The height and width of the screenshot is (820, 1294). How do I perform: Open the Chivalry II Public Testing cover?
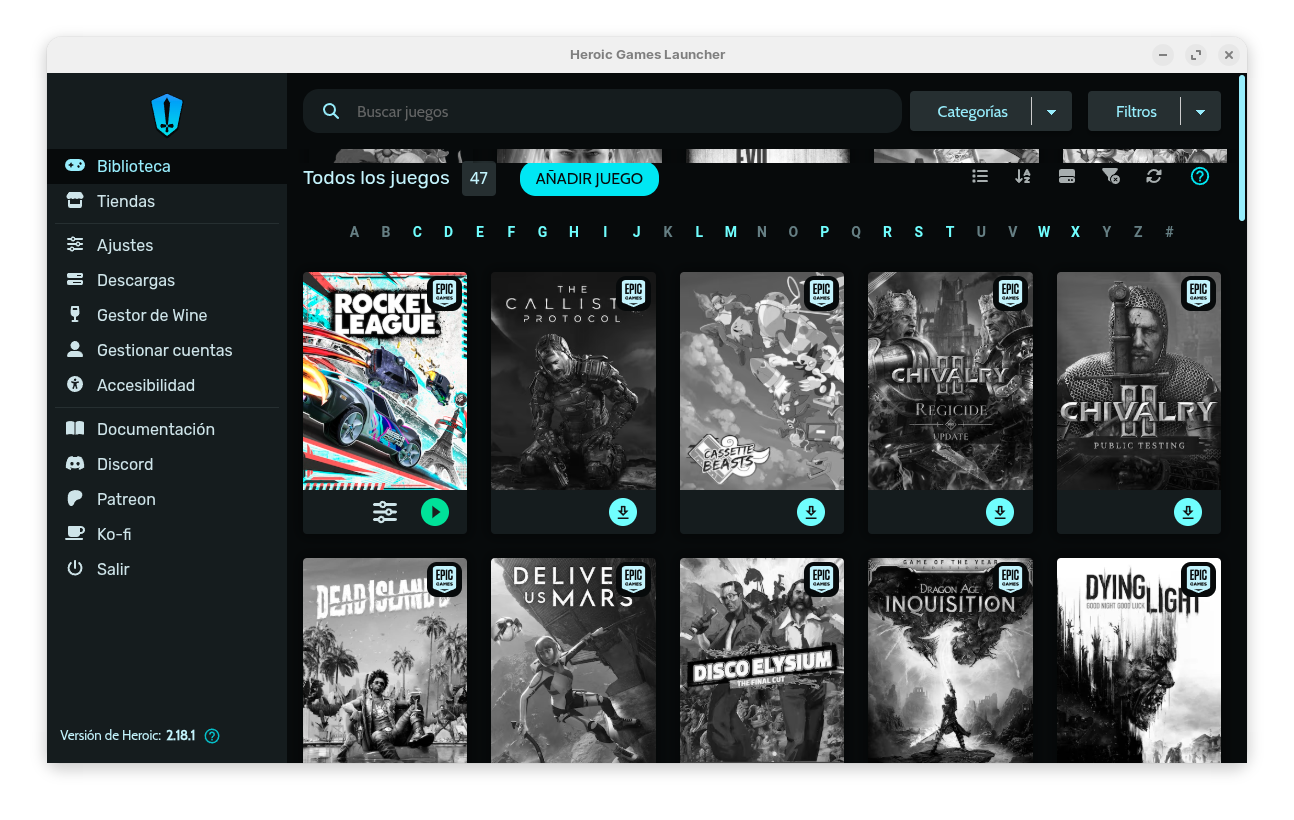coord(1139,381)
